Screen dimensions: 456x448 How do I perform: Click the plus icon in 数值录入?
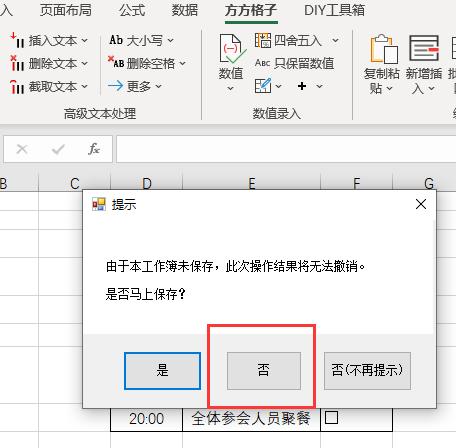click(x=302, y=86)
